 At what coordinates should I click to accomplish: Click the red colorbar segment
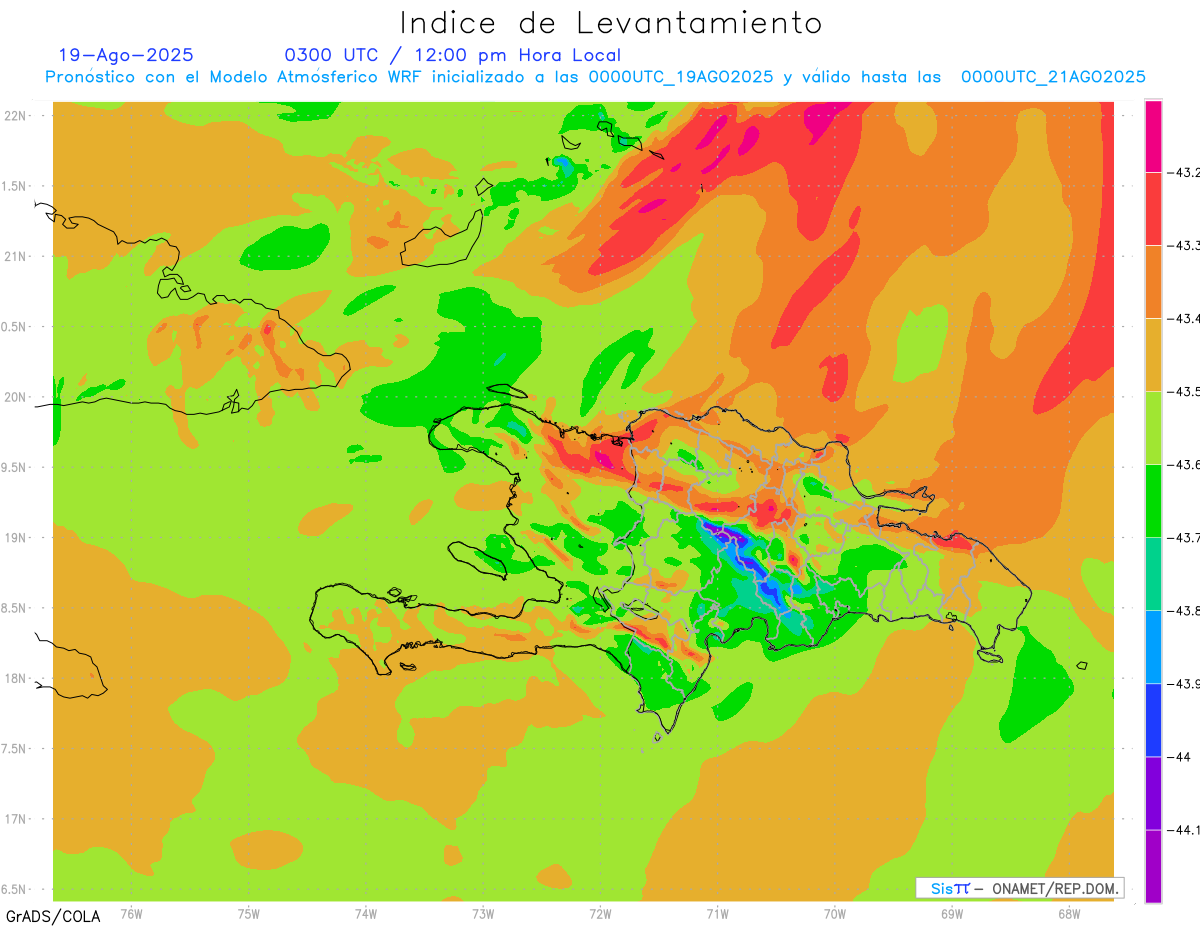click(1153, 209)
